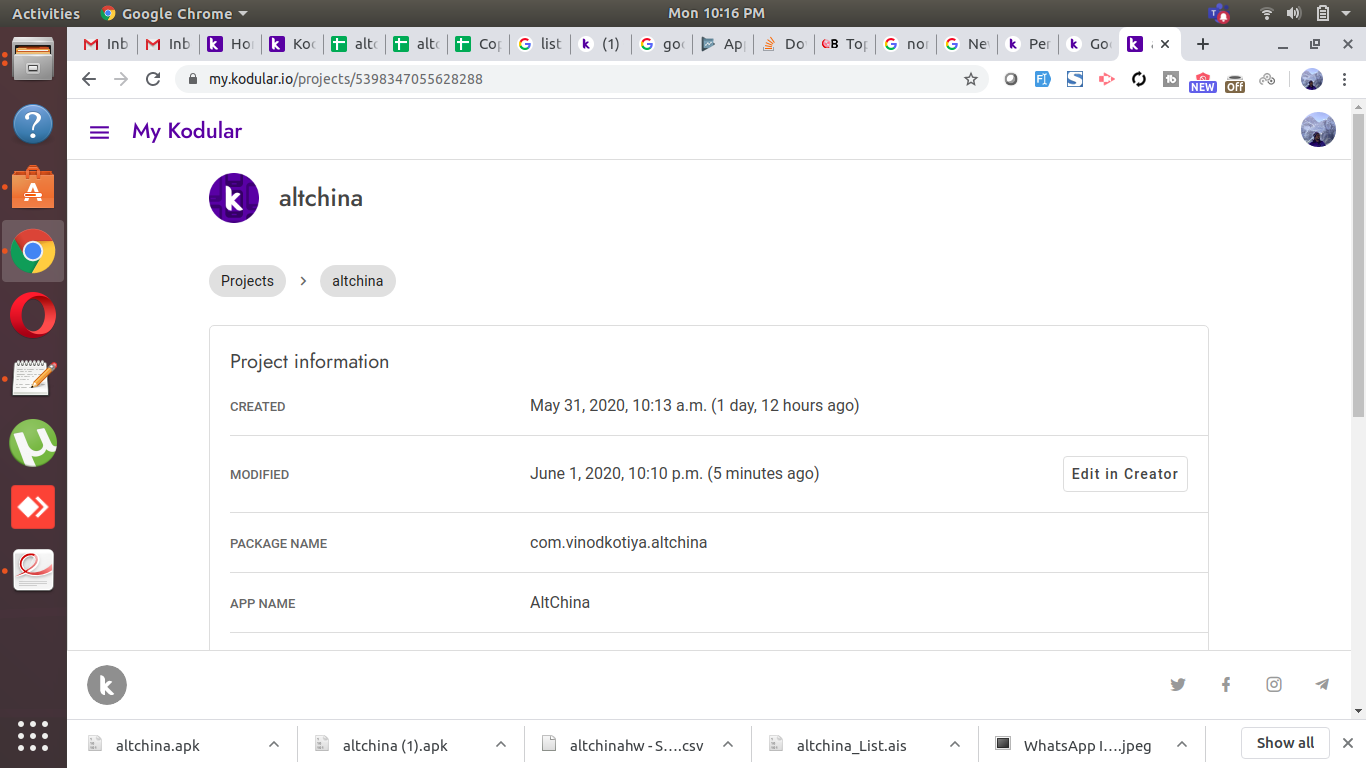Go to Projects breadcrumb

[x=247, y=281]
